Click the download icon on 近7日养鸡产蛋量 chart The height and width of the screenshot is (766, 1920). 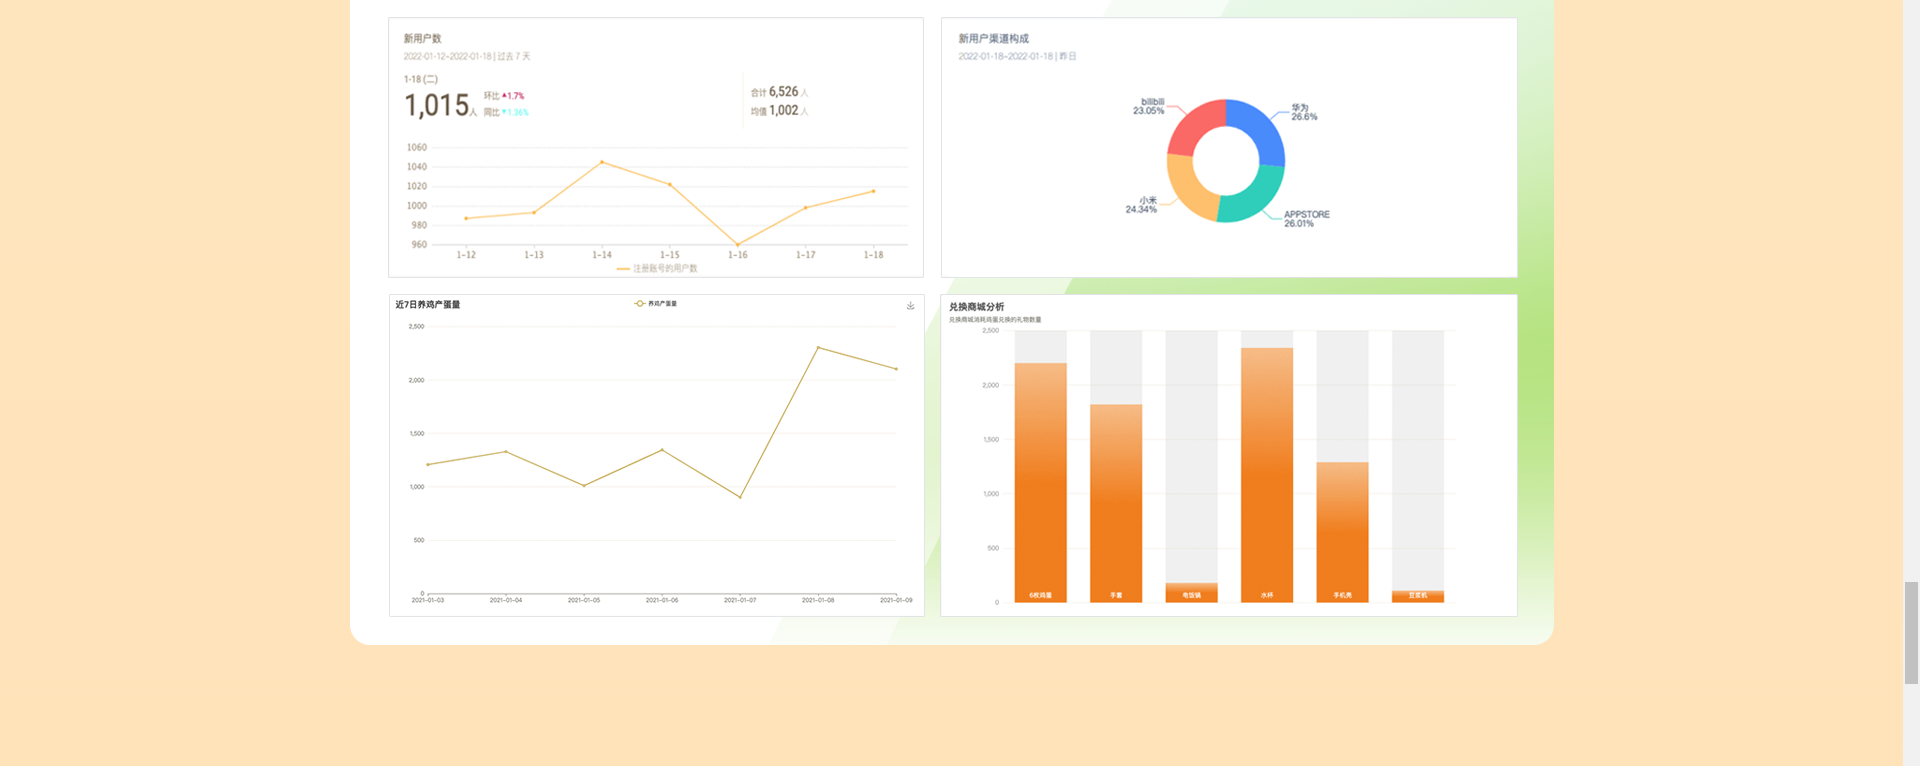click(x=910, y=306)
